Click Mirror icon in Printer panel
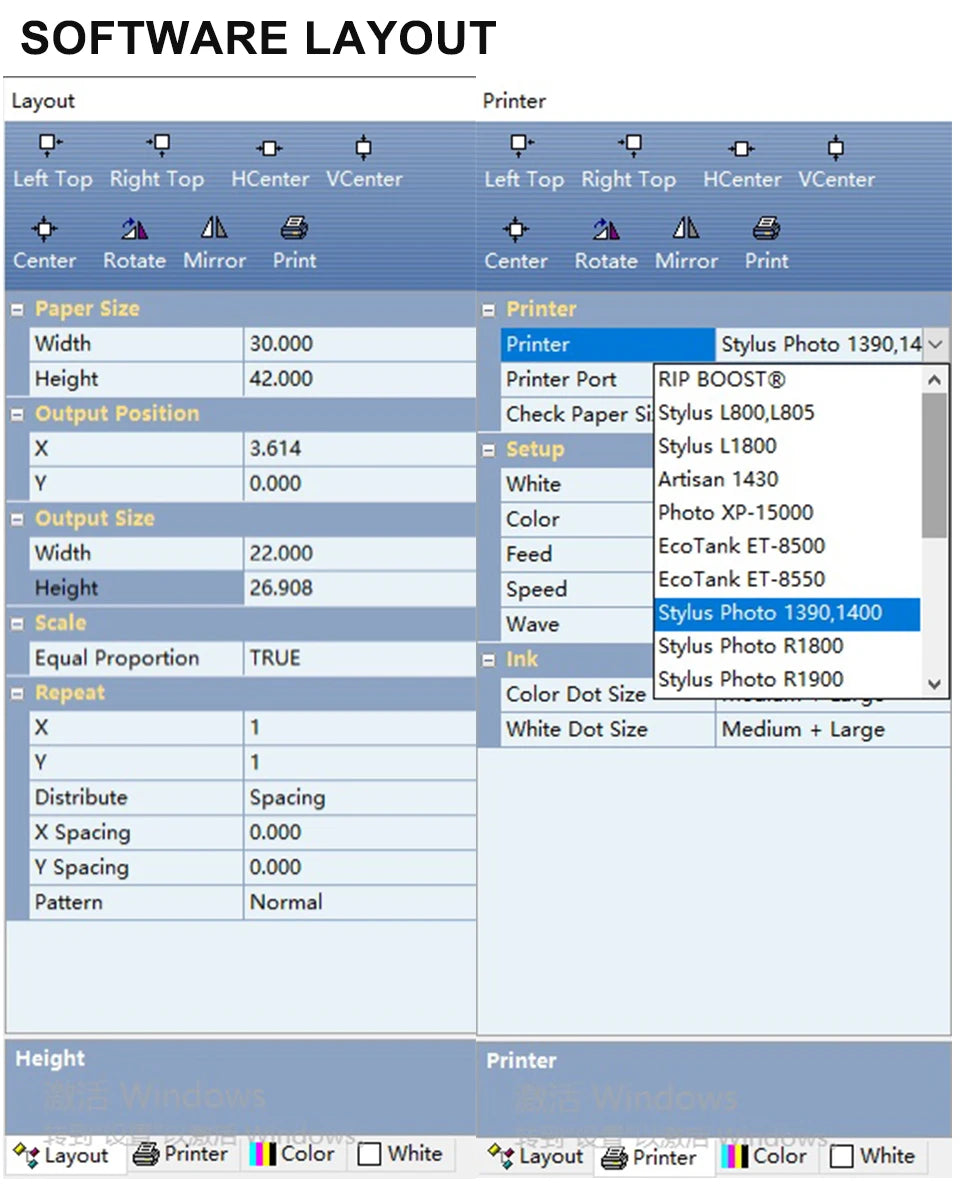 (686, 228)
